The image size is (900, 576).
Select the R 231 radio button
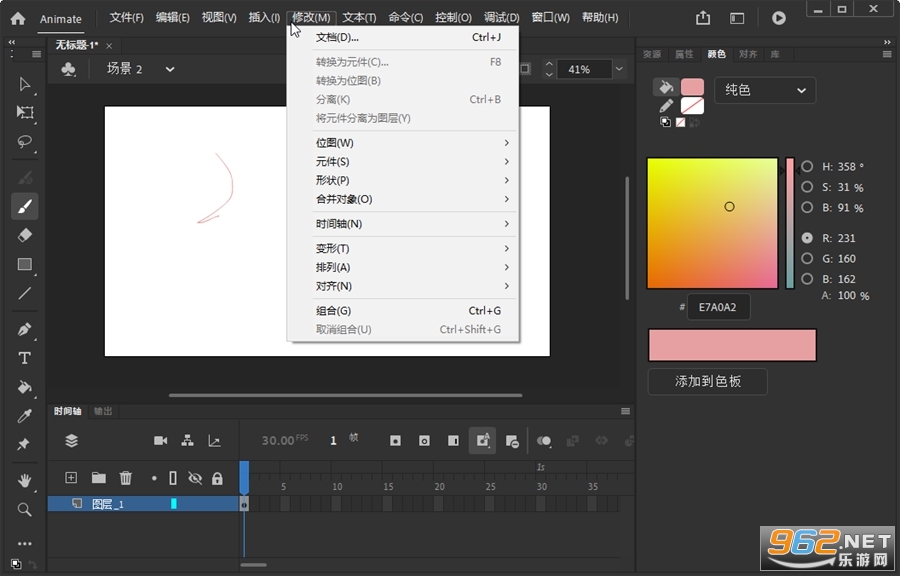click(807, 238)
